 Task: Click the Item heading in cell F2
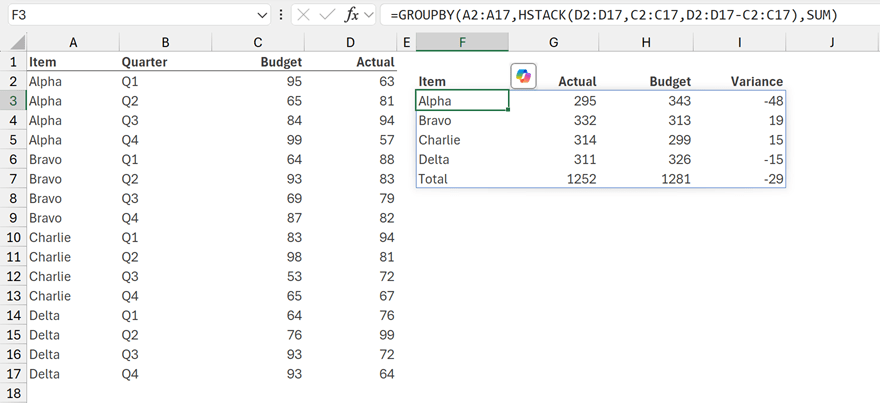[x=462, y=81]
